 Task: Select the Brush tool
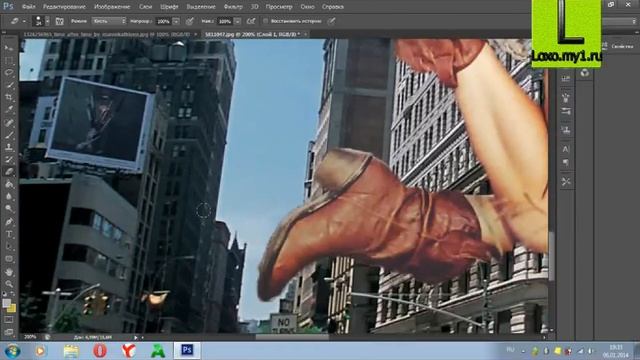click(9, 135)
